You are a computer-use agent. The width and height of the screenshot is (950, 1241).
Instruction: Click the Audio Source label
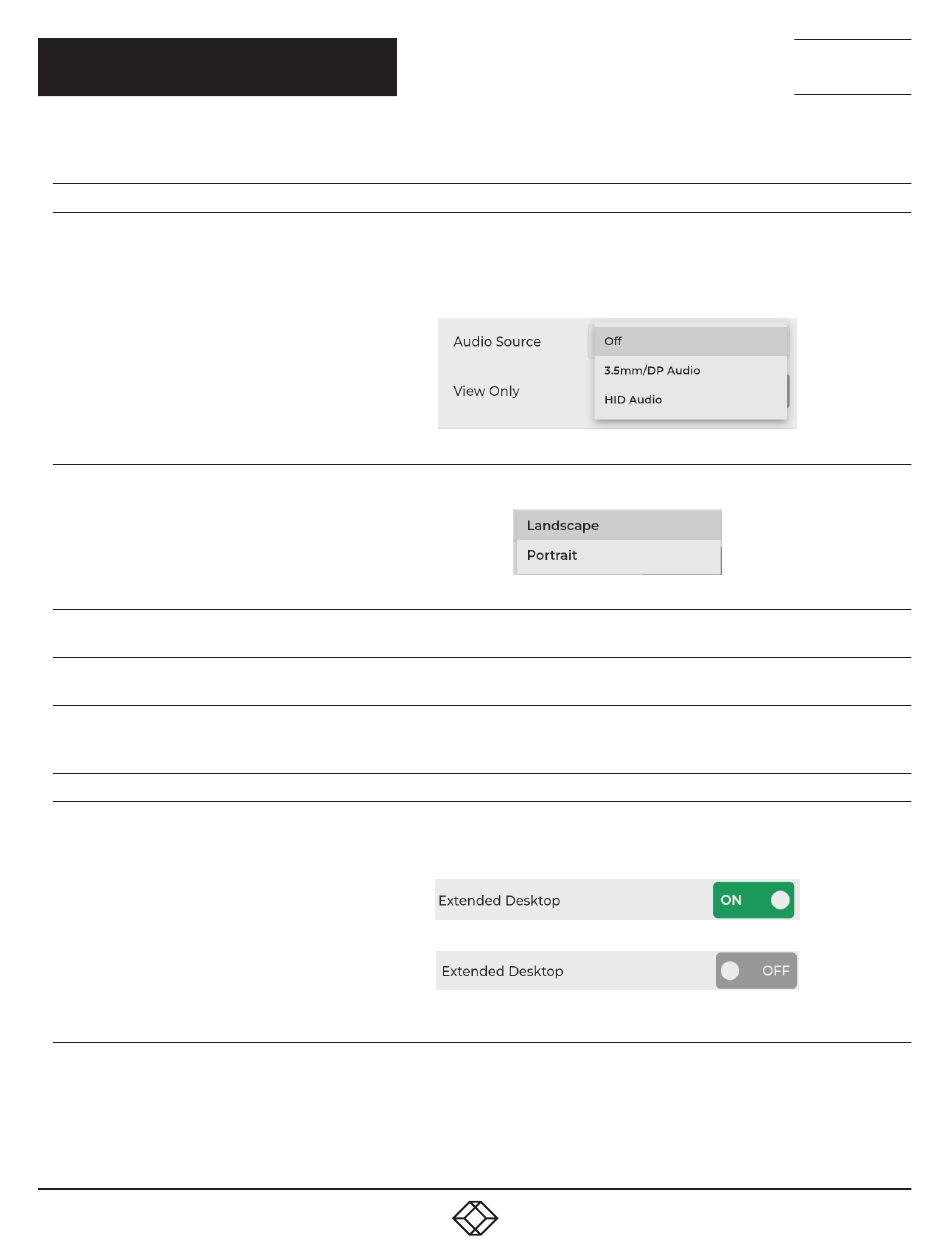coord(497,342)
